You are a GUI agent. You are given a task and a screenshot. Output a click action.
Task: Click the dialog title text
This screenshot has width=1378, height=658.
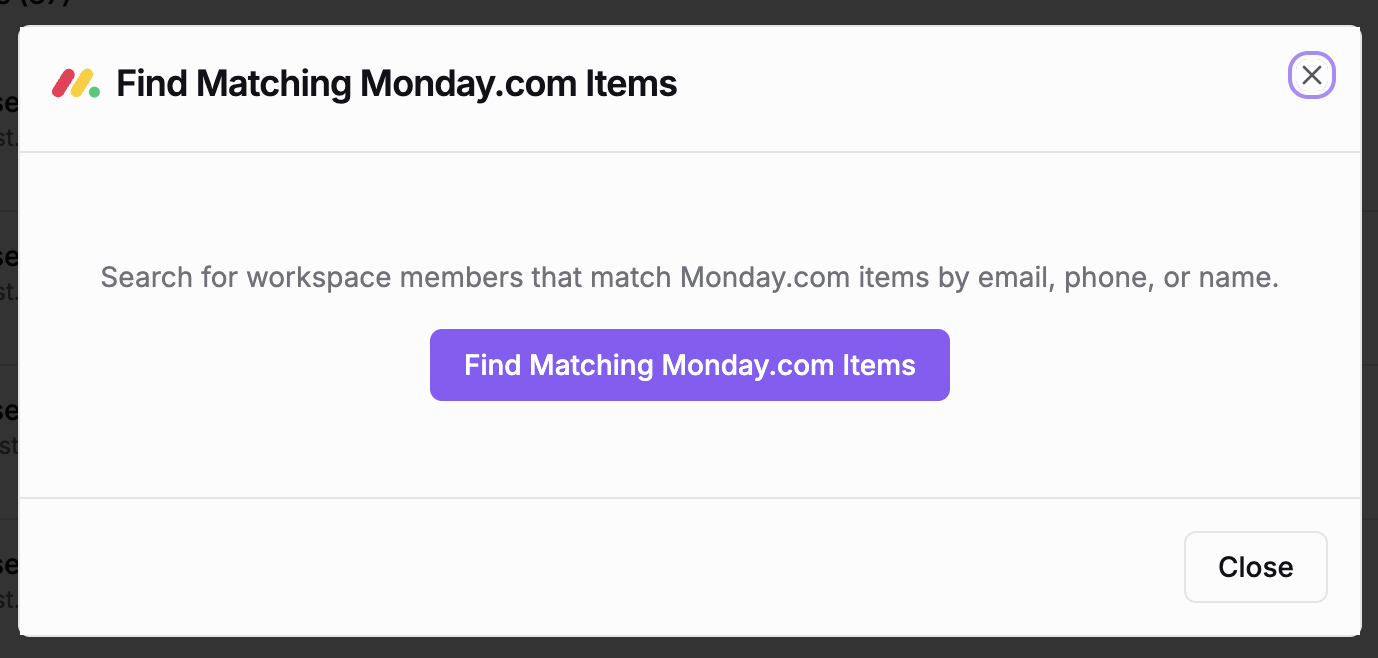396,83
